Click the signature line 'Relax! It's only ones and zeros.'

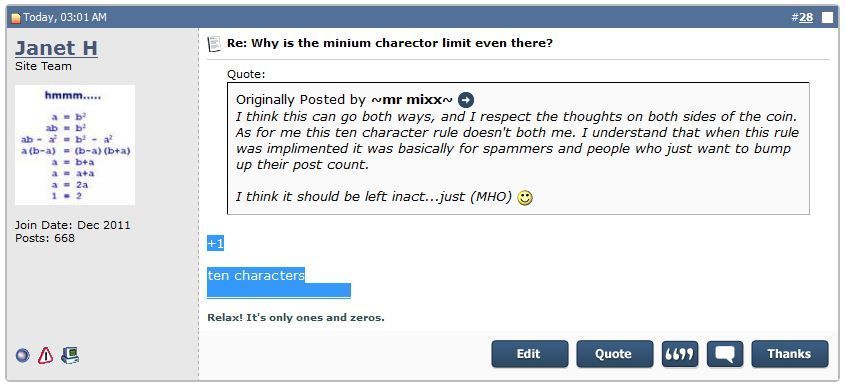(296, 317)
